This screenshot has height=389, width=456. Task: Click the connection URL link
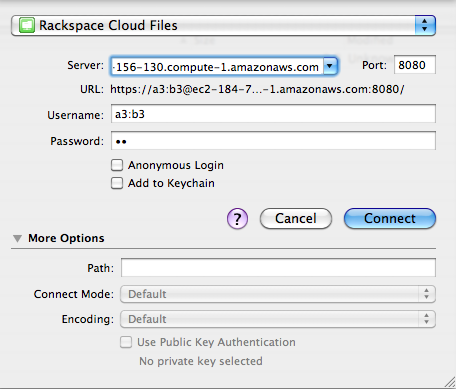(x=257, y=89)
